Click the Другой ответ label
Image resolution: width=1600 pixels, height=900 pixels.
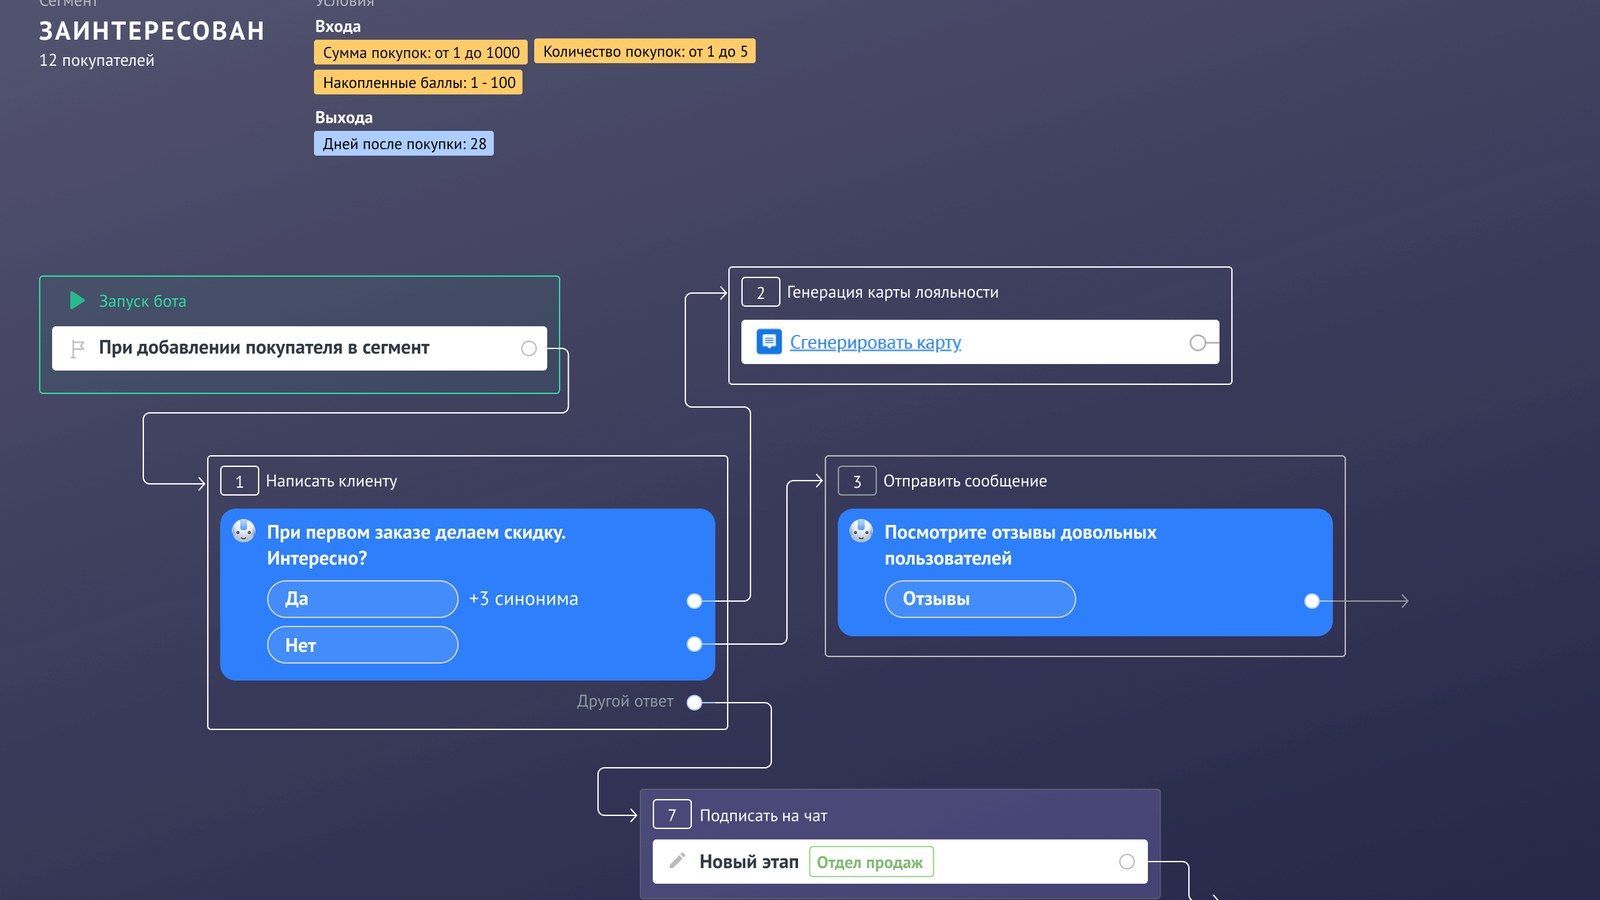tap(625, 701)
